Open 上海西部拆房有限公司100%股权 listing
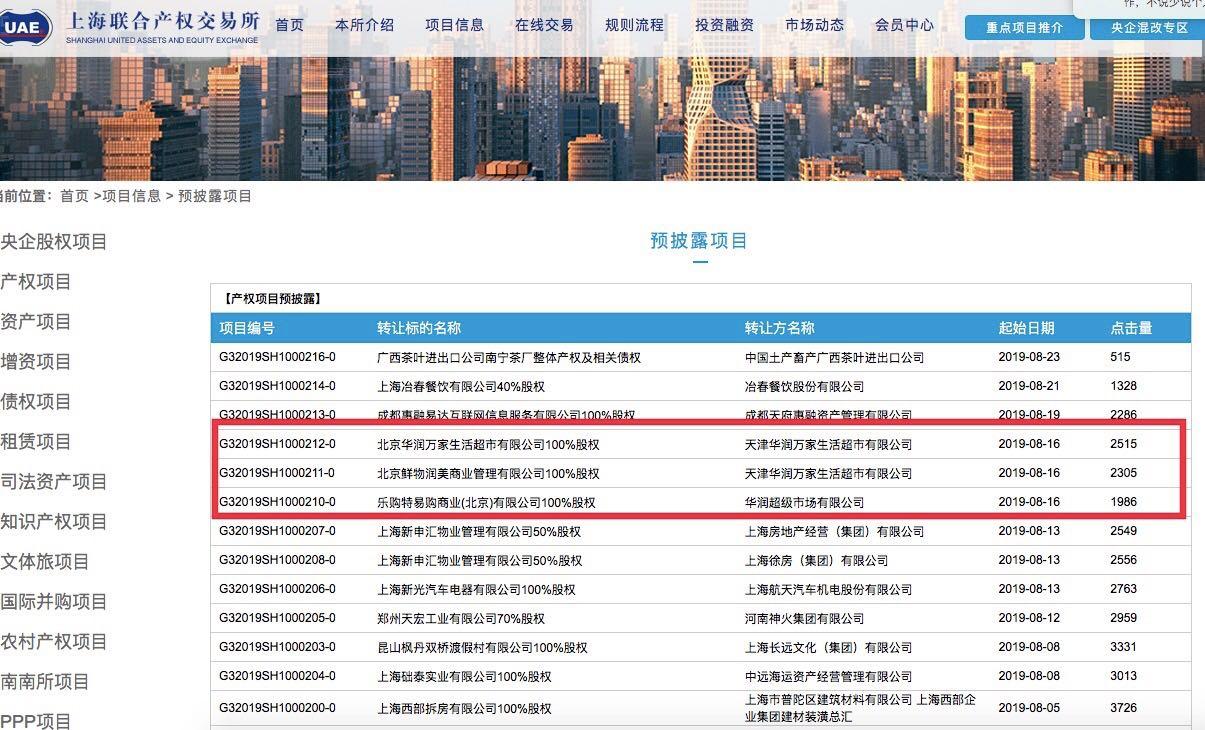 coord(464,708)
